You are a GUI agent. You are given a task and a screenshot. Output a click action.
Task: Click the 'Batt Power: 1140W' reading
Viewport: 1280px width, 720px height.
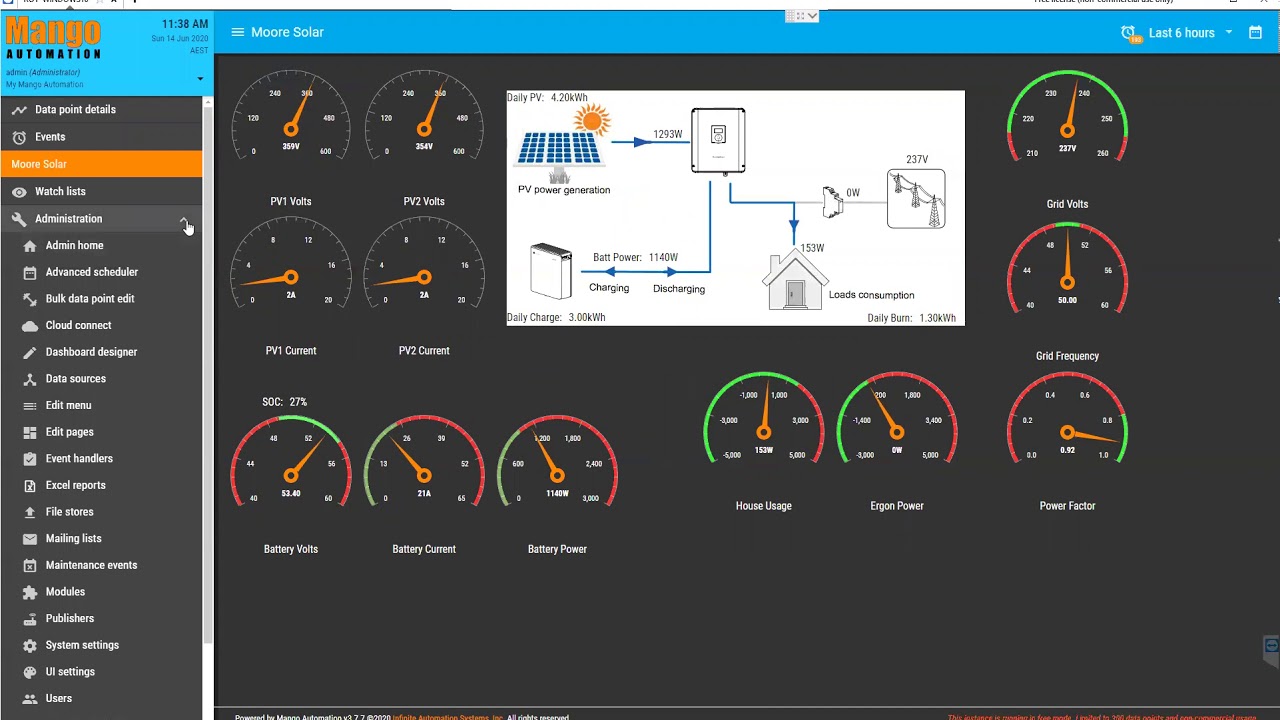click(636, 257)
